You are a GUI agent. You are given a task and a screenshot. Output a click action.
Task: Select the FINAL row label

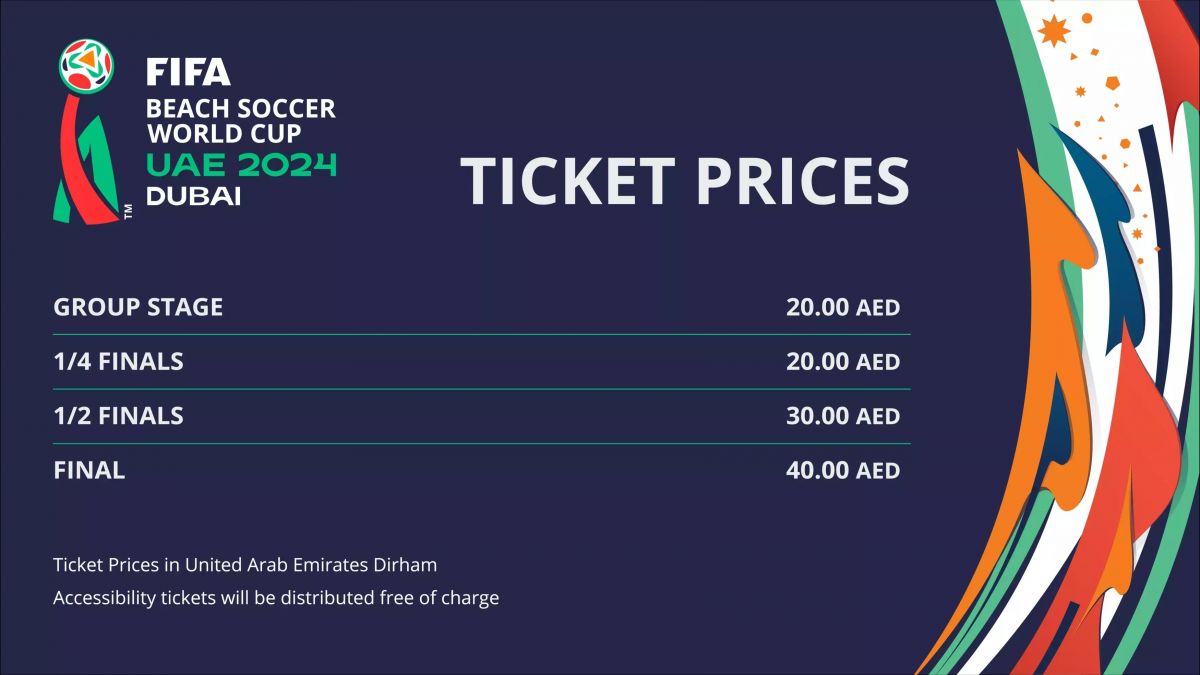89,470
